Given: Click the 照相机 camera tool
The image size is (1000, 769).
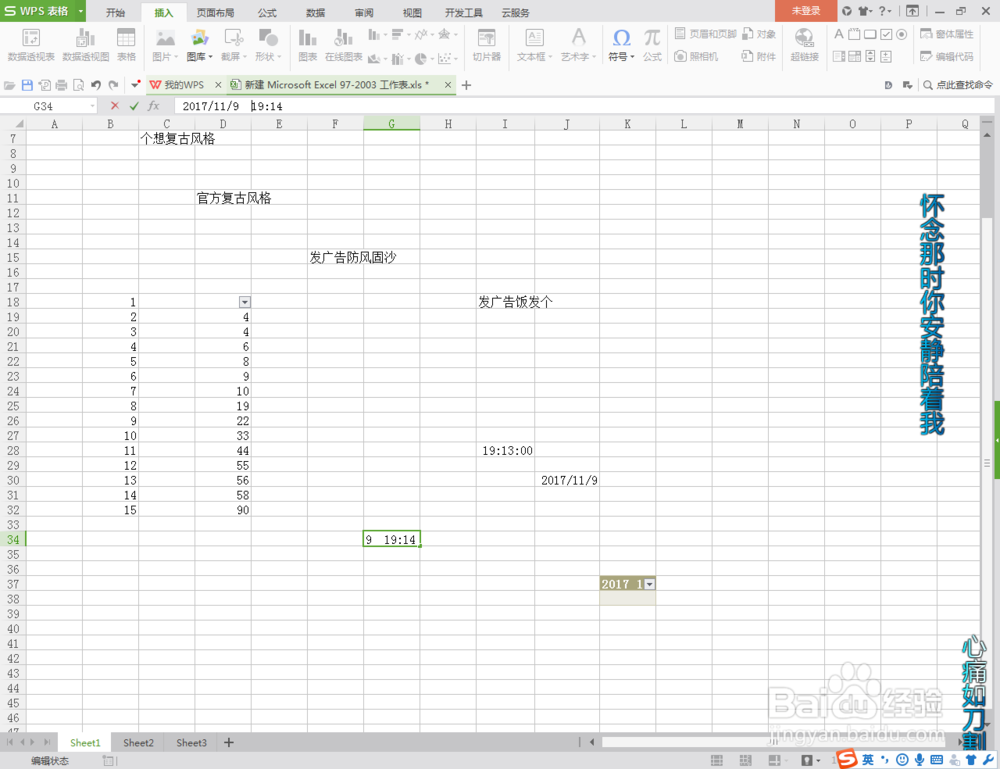Looking at the screenshot, I should (696, 56).
